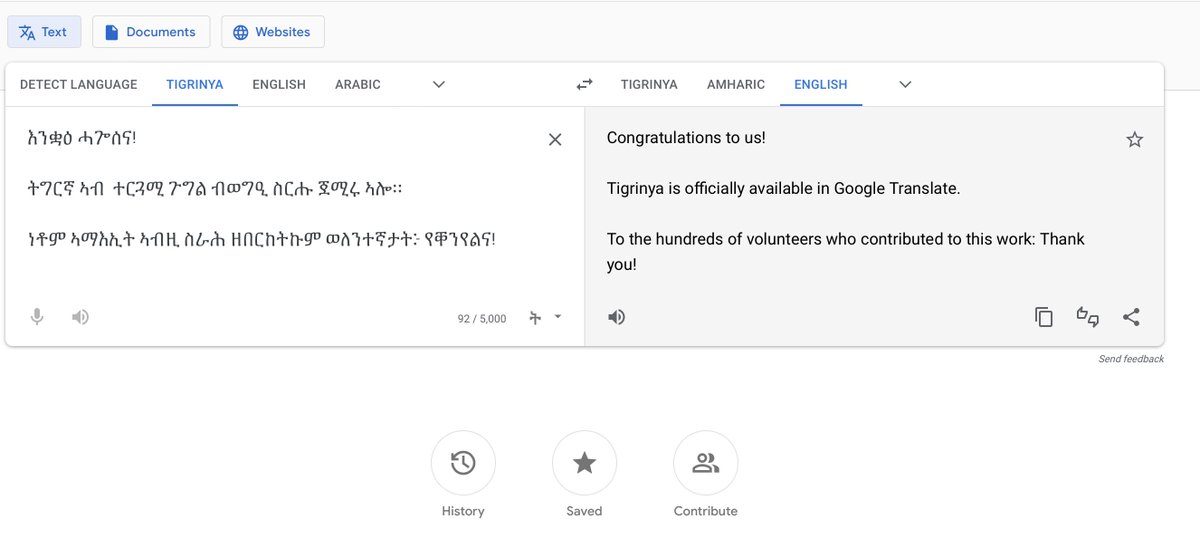This screenshot has height=548, width=1200.
Task: Listen to the translated text speaker
Action: coord(617,317)
